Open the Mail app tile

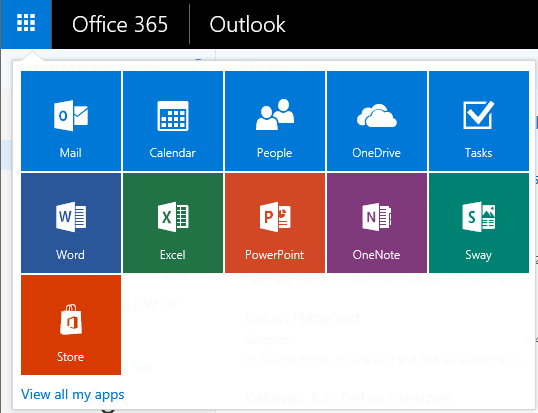(71, 121)
